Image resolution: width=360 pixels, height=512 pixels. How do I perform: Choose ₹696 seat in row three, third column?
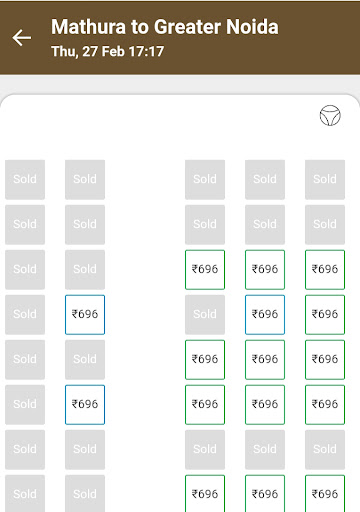[205, 269]
